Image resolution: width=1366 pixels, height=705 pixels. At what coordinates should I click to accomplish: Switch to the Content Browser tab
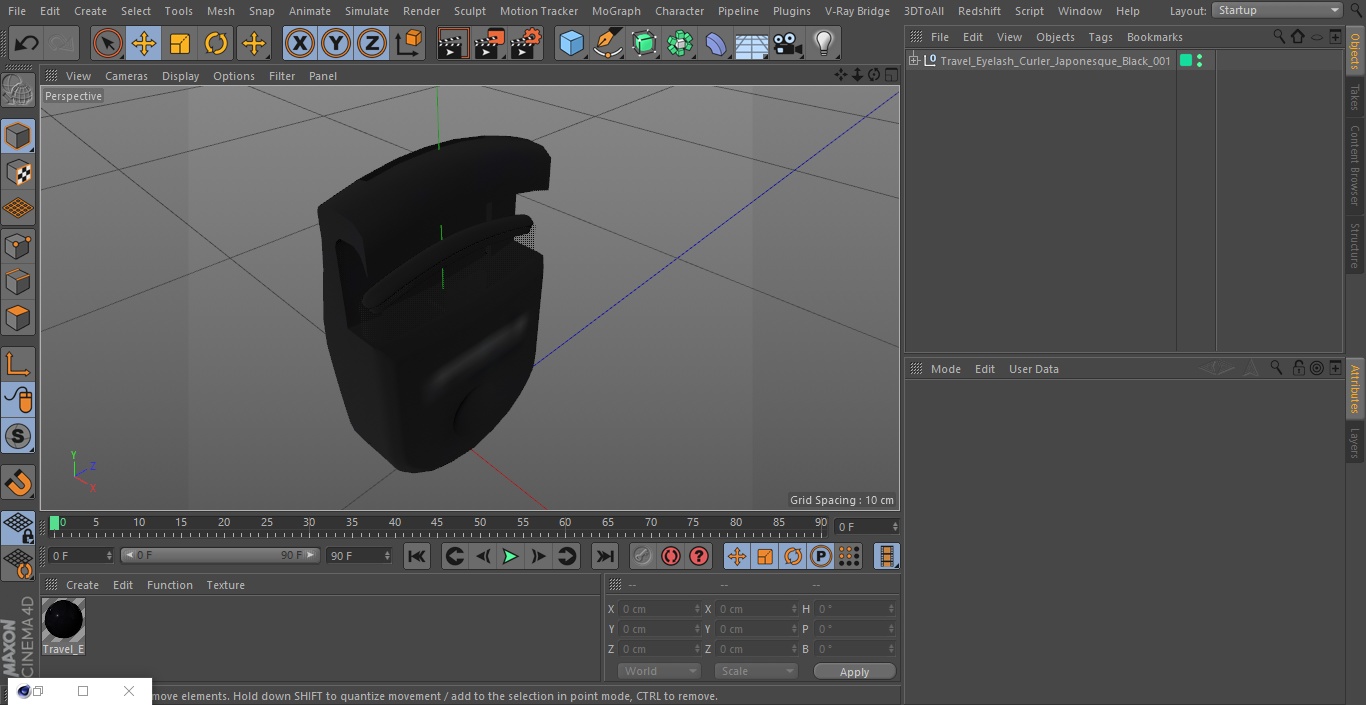click(1355, 165)
